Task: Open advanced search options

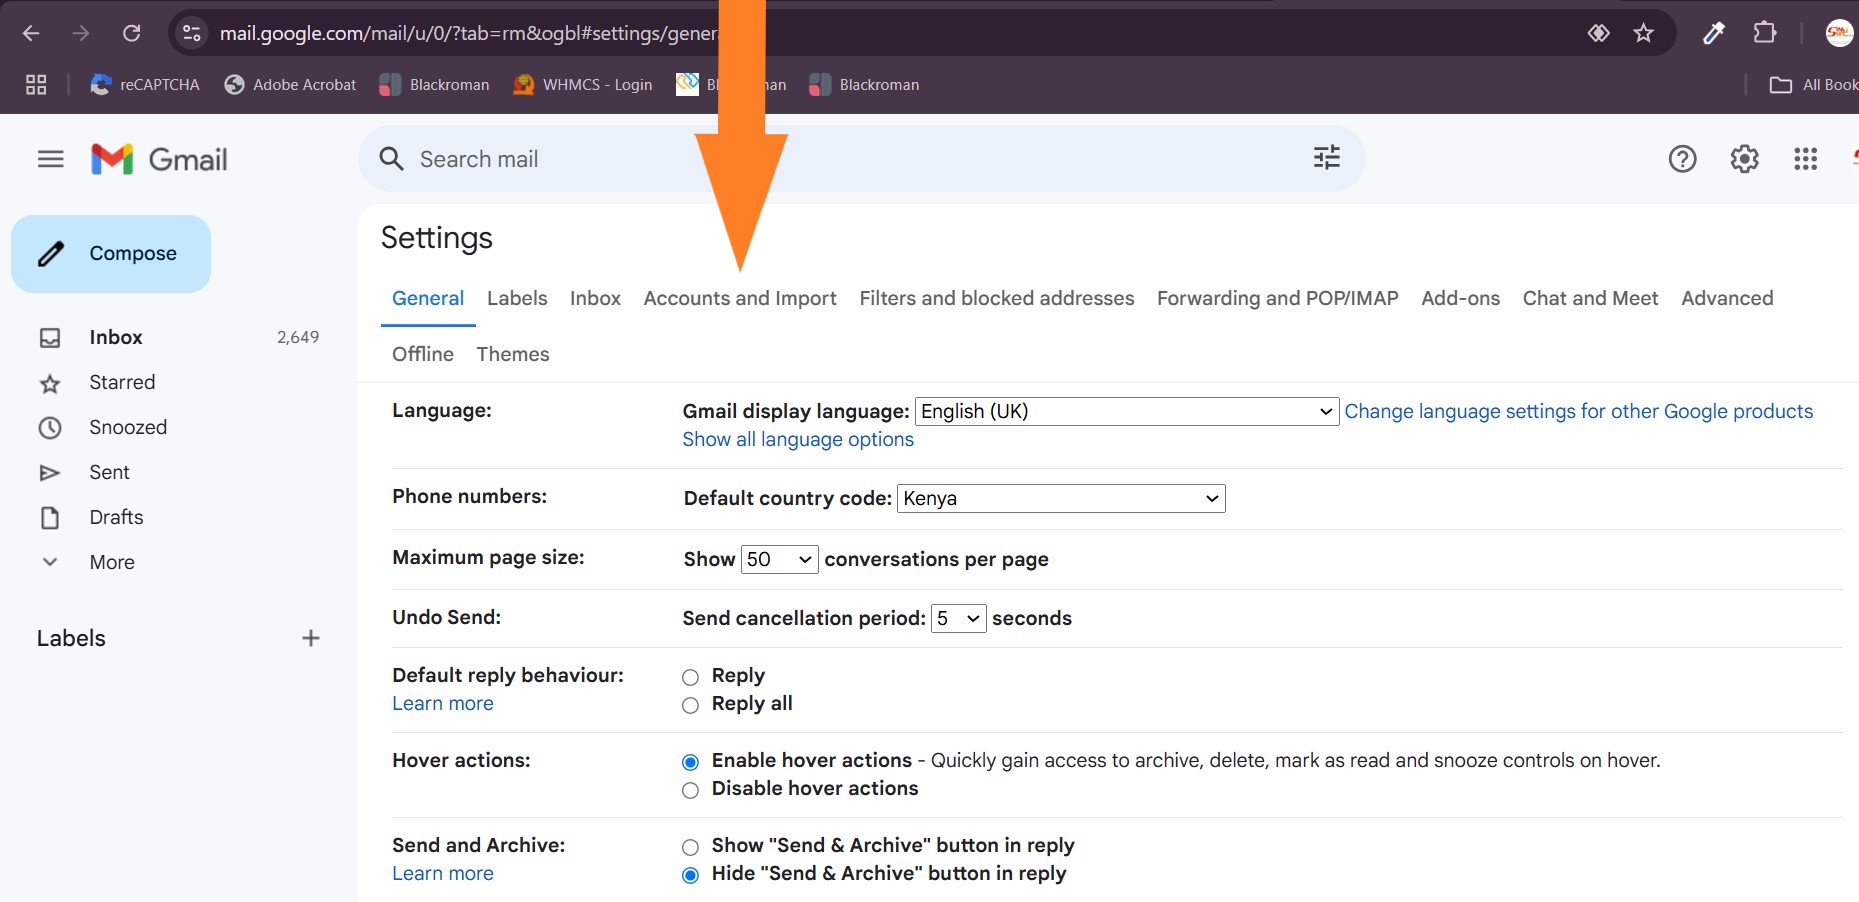Action: pyautogui.click(x=1326, y=158)
